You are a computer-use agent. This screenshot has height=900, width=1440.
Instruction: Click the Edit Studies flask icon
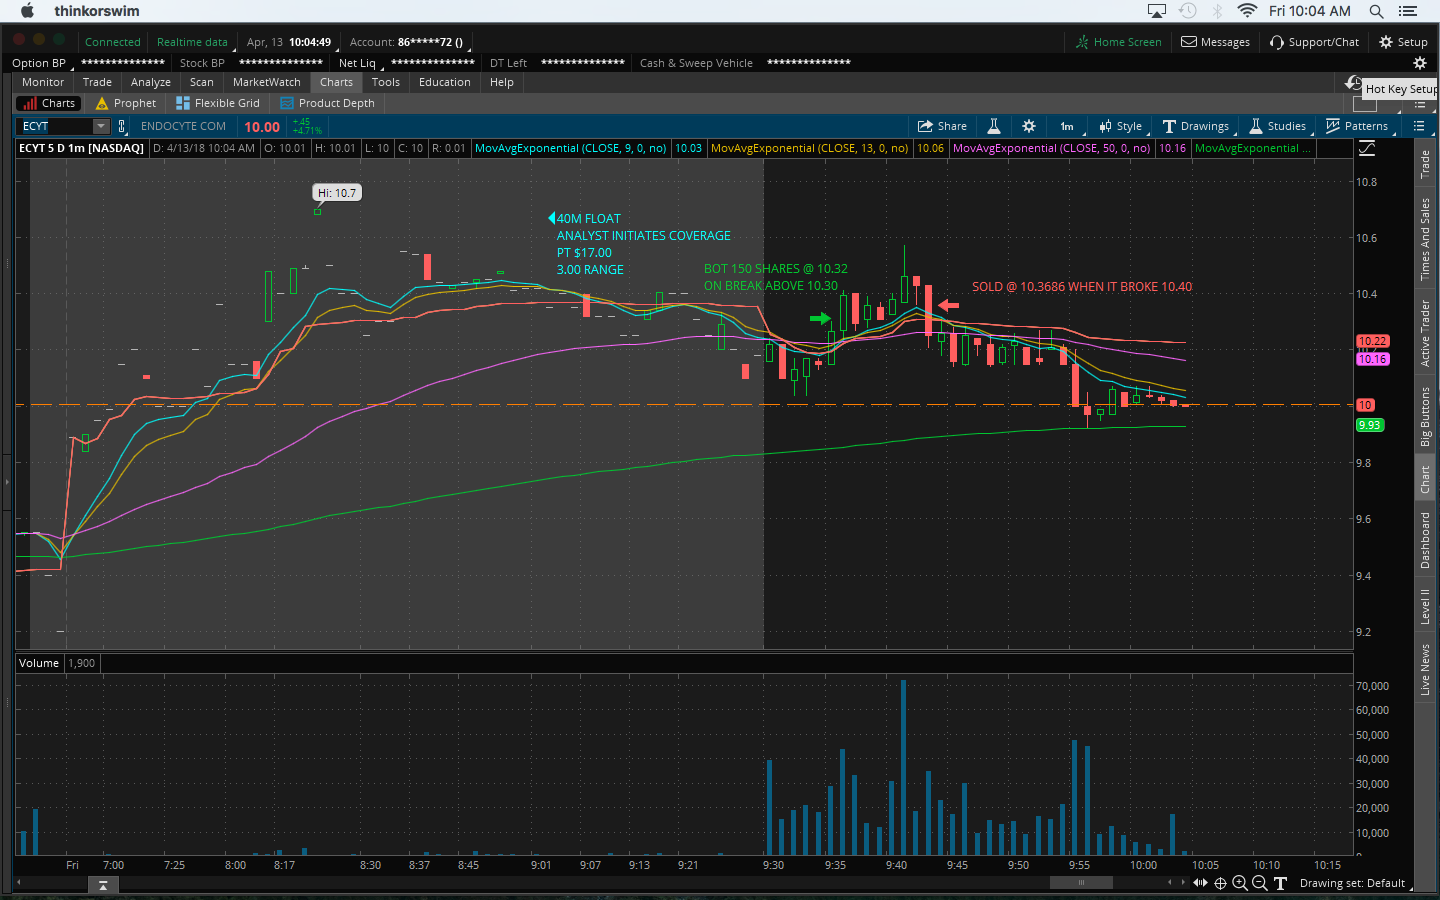click(994, 126)
